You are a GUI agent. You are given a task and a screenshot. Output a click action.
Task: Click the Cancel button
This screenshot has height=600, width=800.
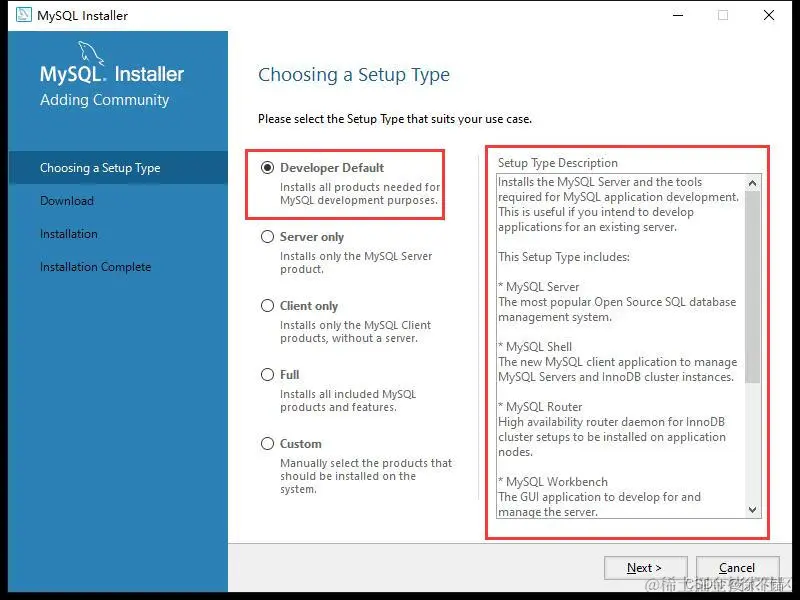[737, 567]
